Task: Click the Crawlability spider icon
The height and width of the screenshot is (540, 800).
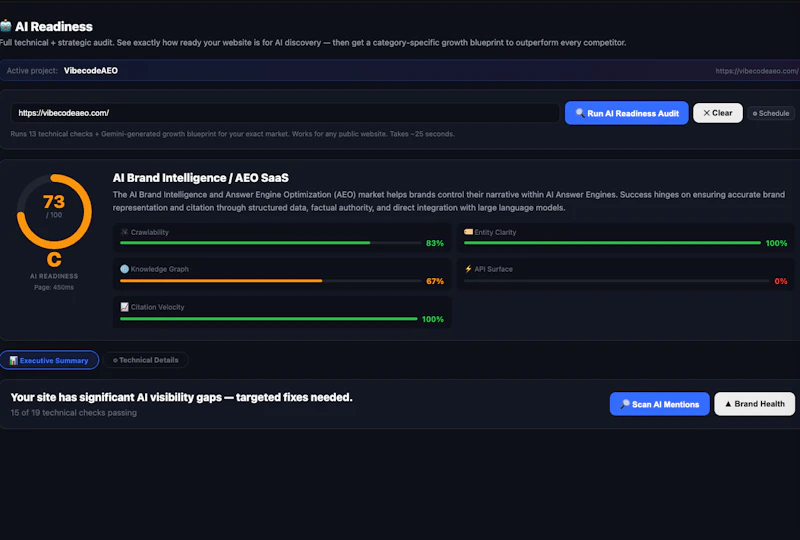Action: point(124,232)
